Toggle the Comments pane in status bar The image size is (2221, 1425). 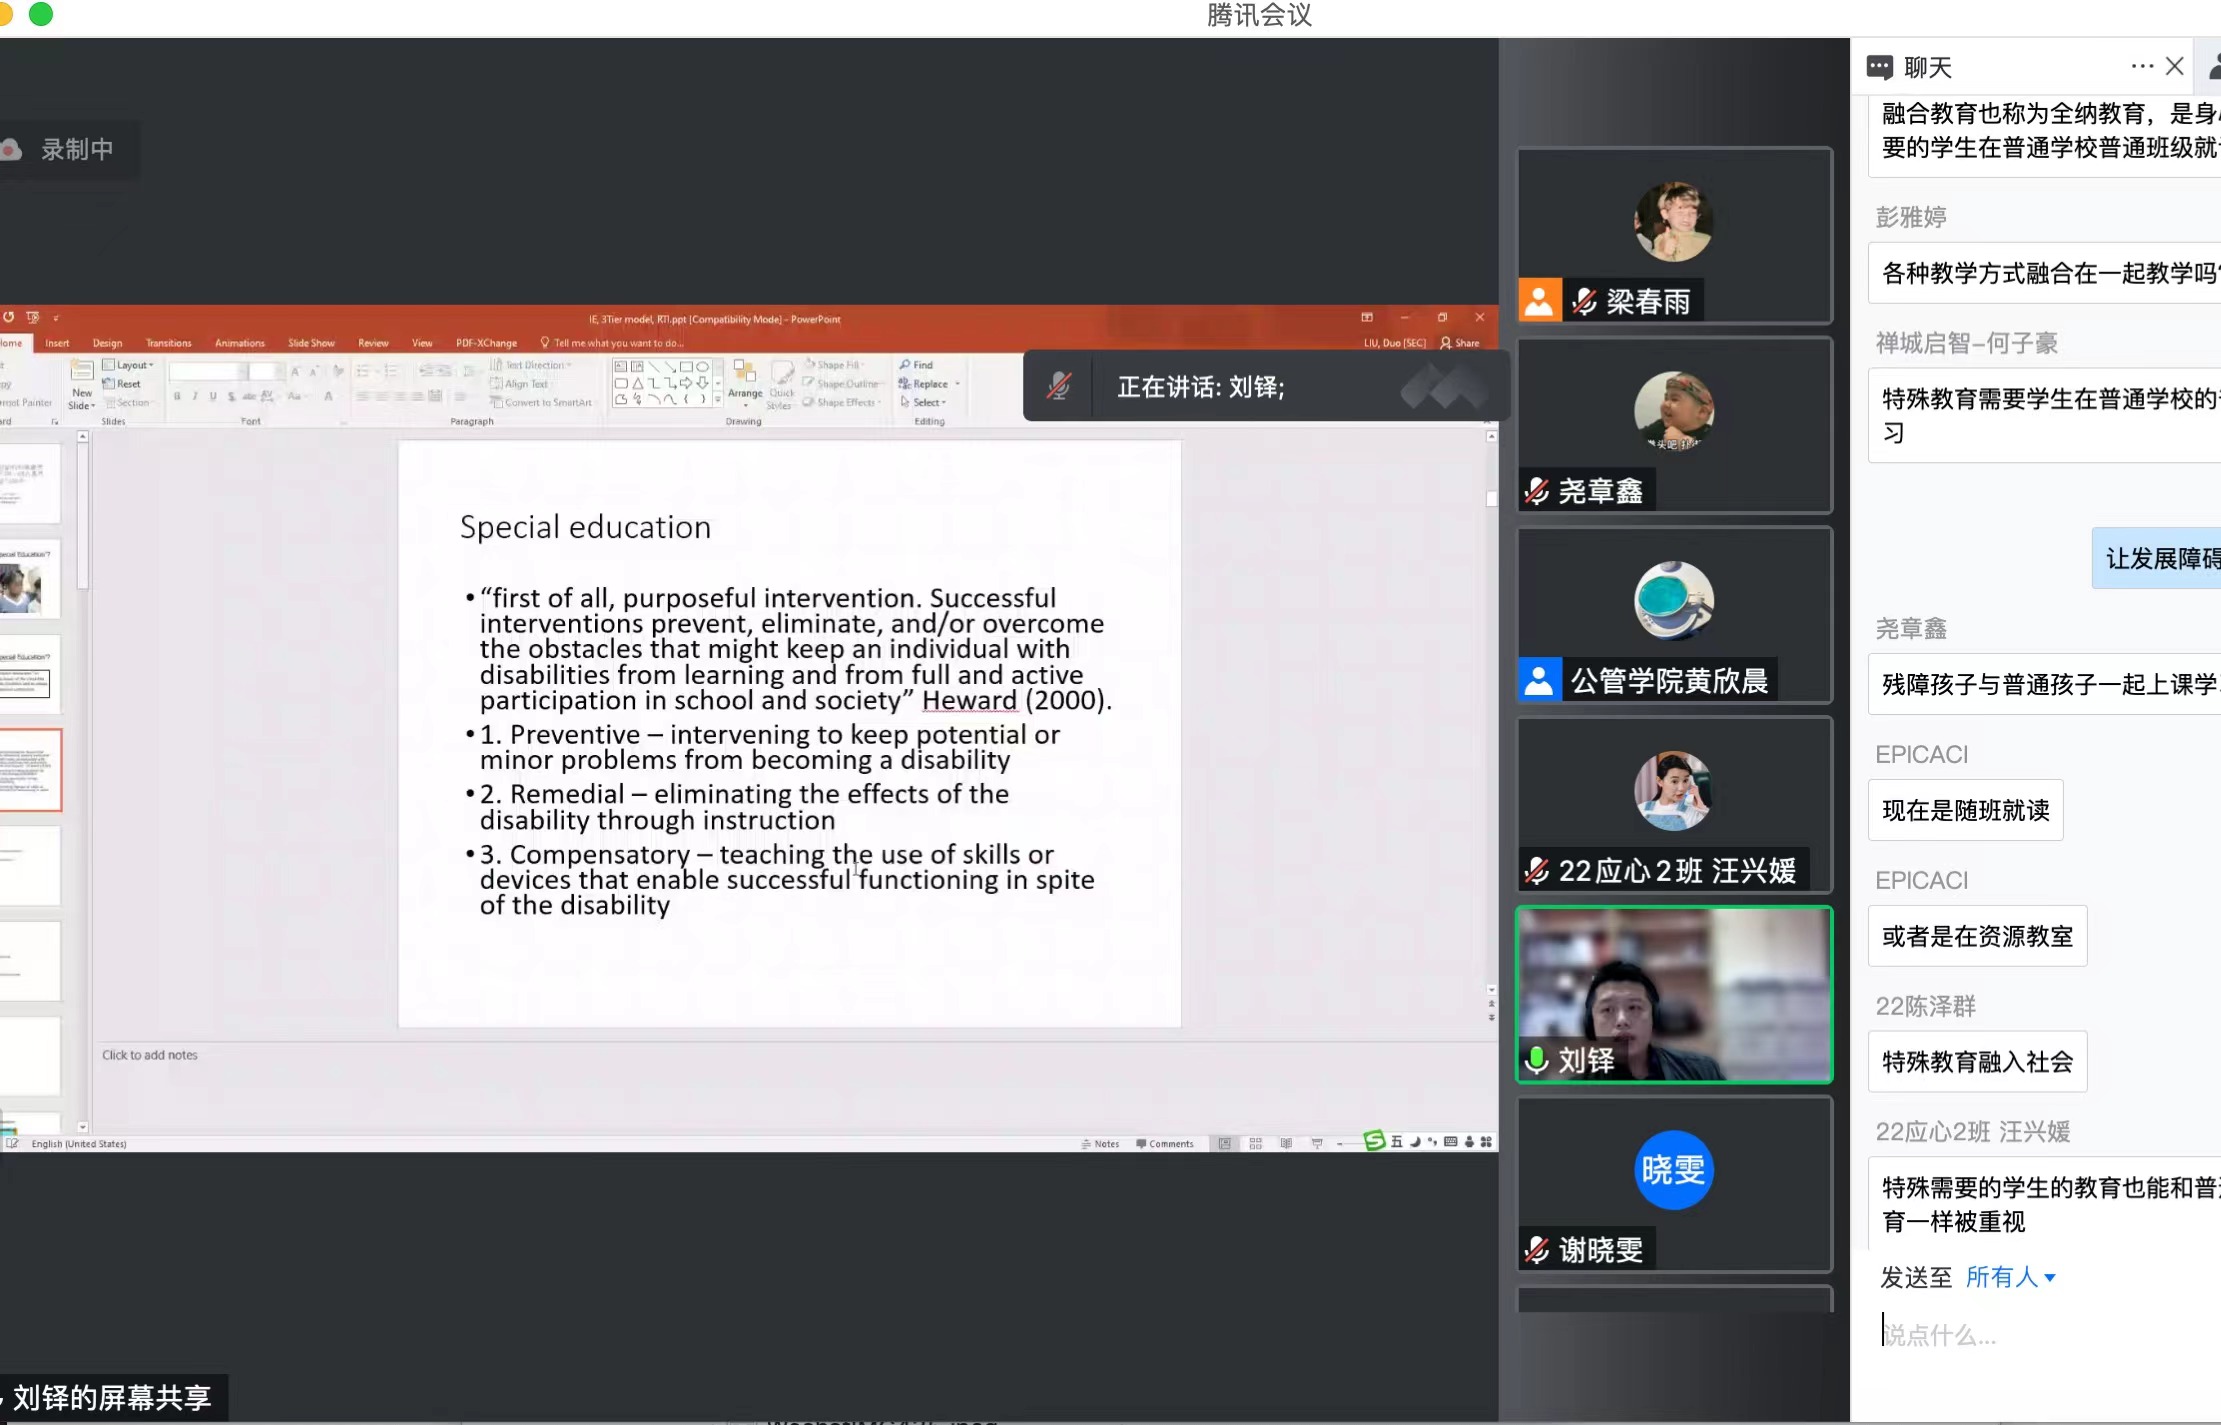click(1165, 1143)
